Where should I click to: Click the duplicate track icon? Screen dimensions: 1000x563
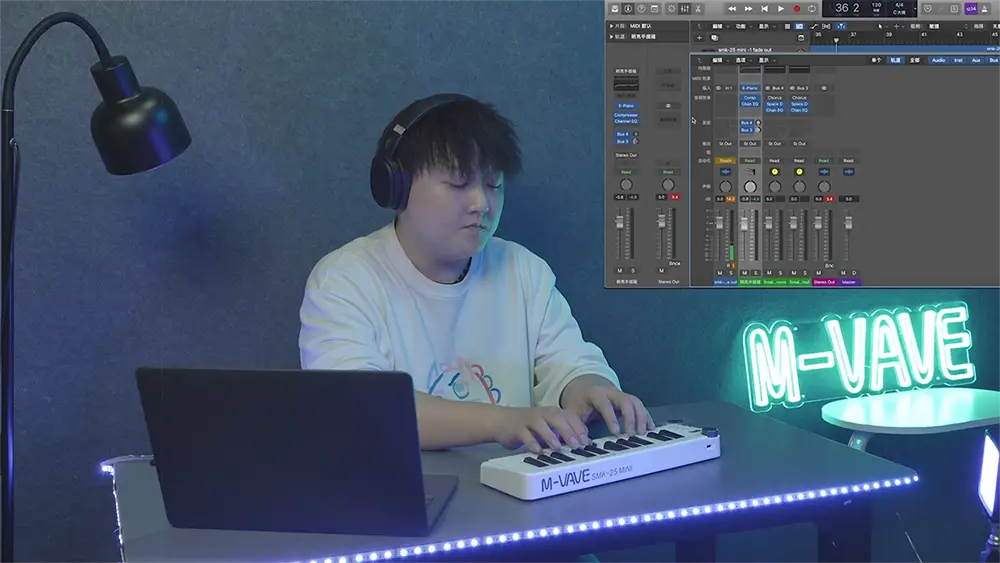[714, 38]
